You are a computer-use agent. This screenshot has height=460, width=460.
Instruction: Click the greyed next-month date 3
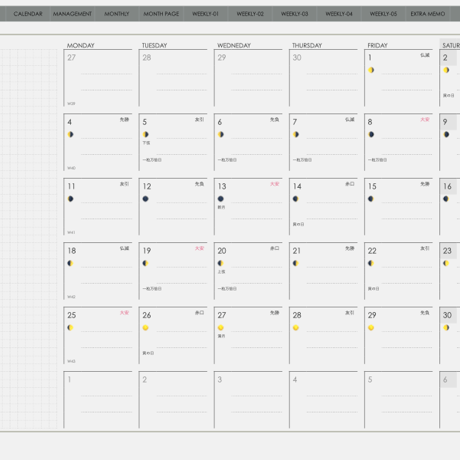tap(220, 380)
